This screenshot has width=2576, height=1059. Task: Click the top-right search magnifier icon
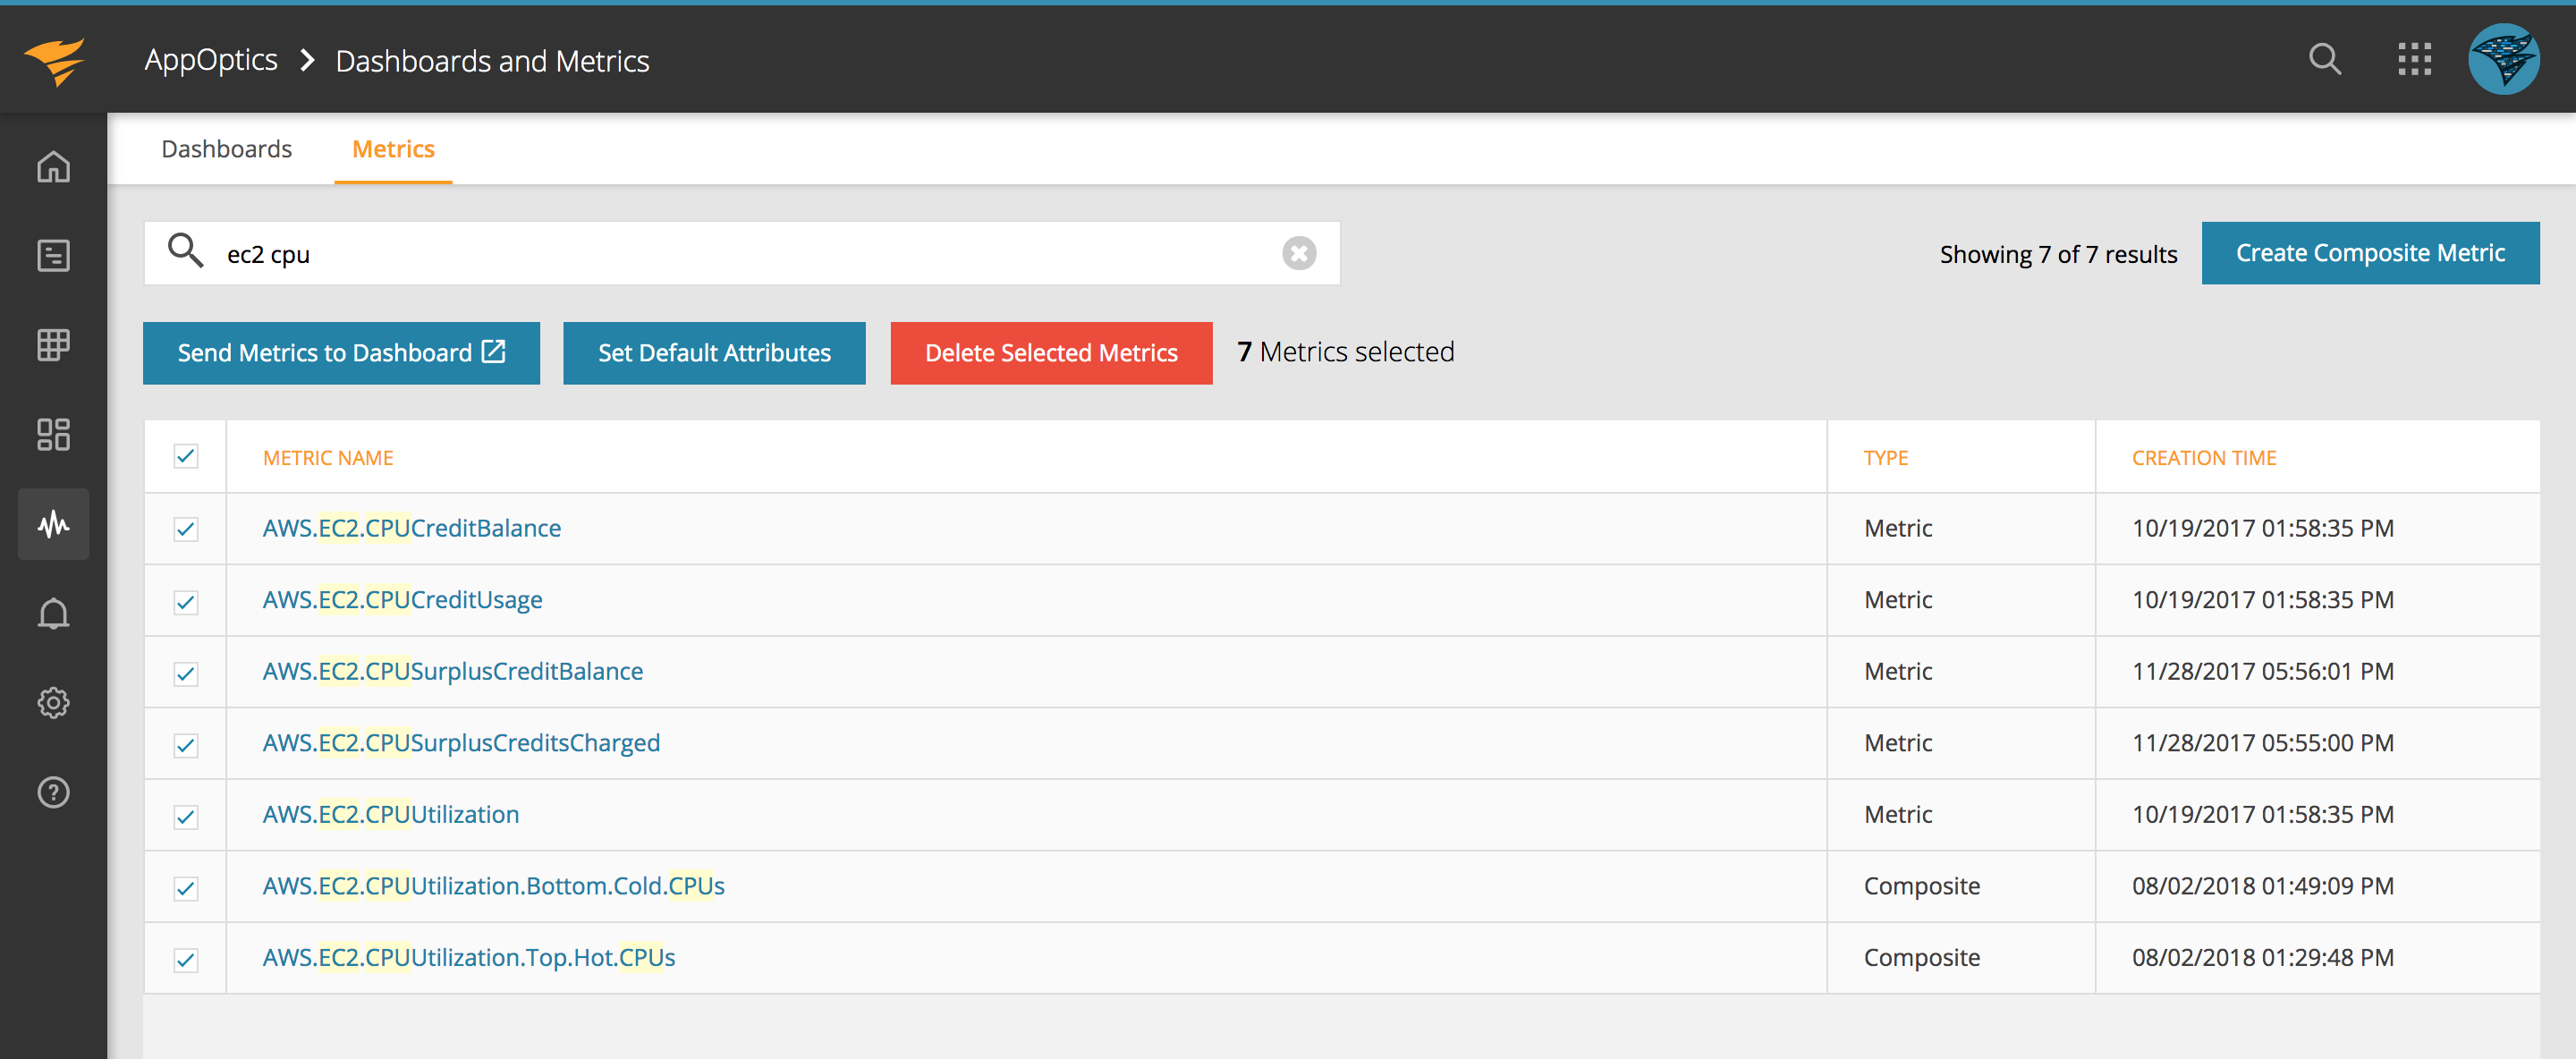(x=2324, y=60)
